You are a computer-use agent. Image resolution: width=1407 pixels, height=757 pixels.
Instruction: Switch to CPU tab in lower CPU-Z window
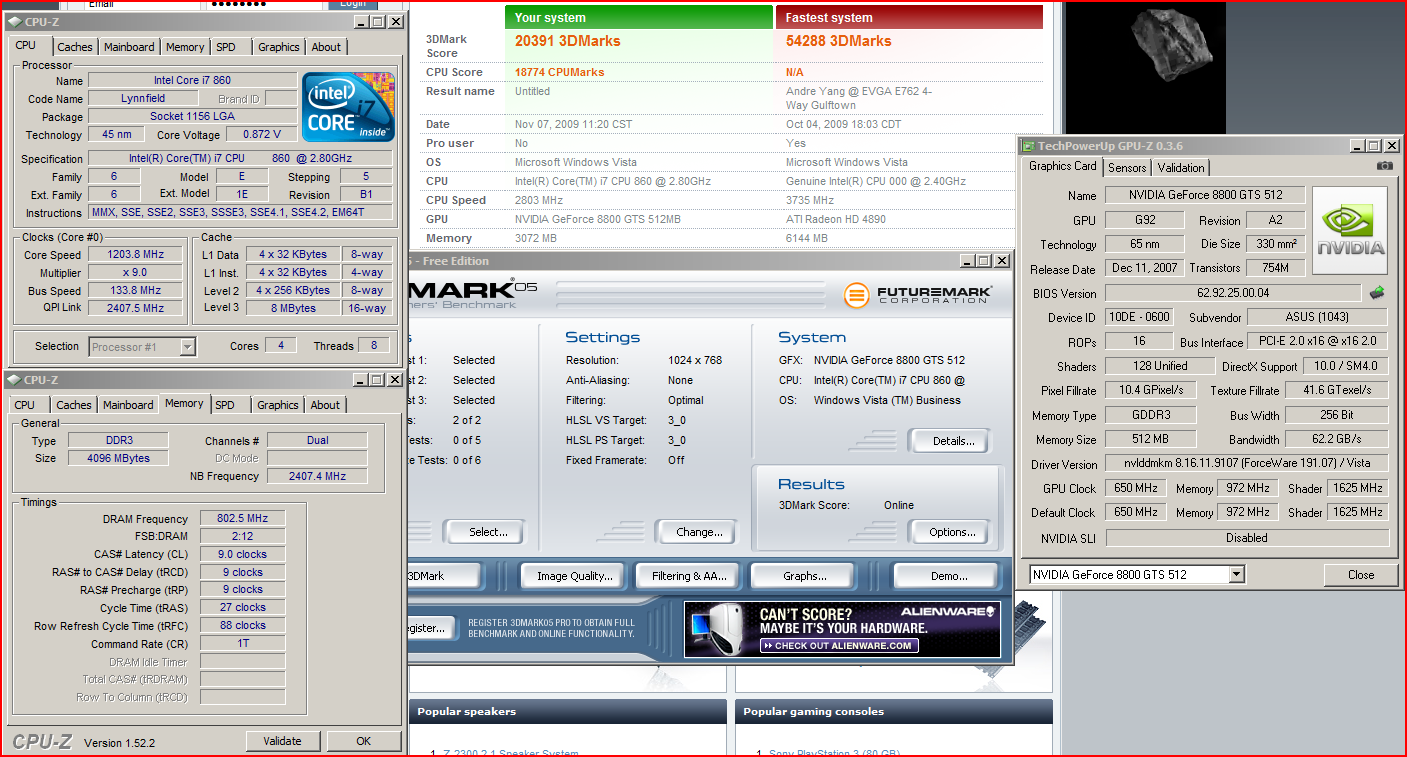pyautogui.click(x=25, y=405)
